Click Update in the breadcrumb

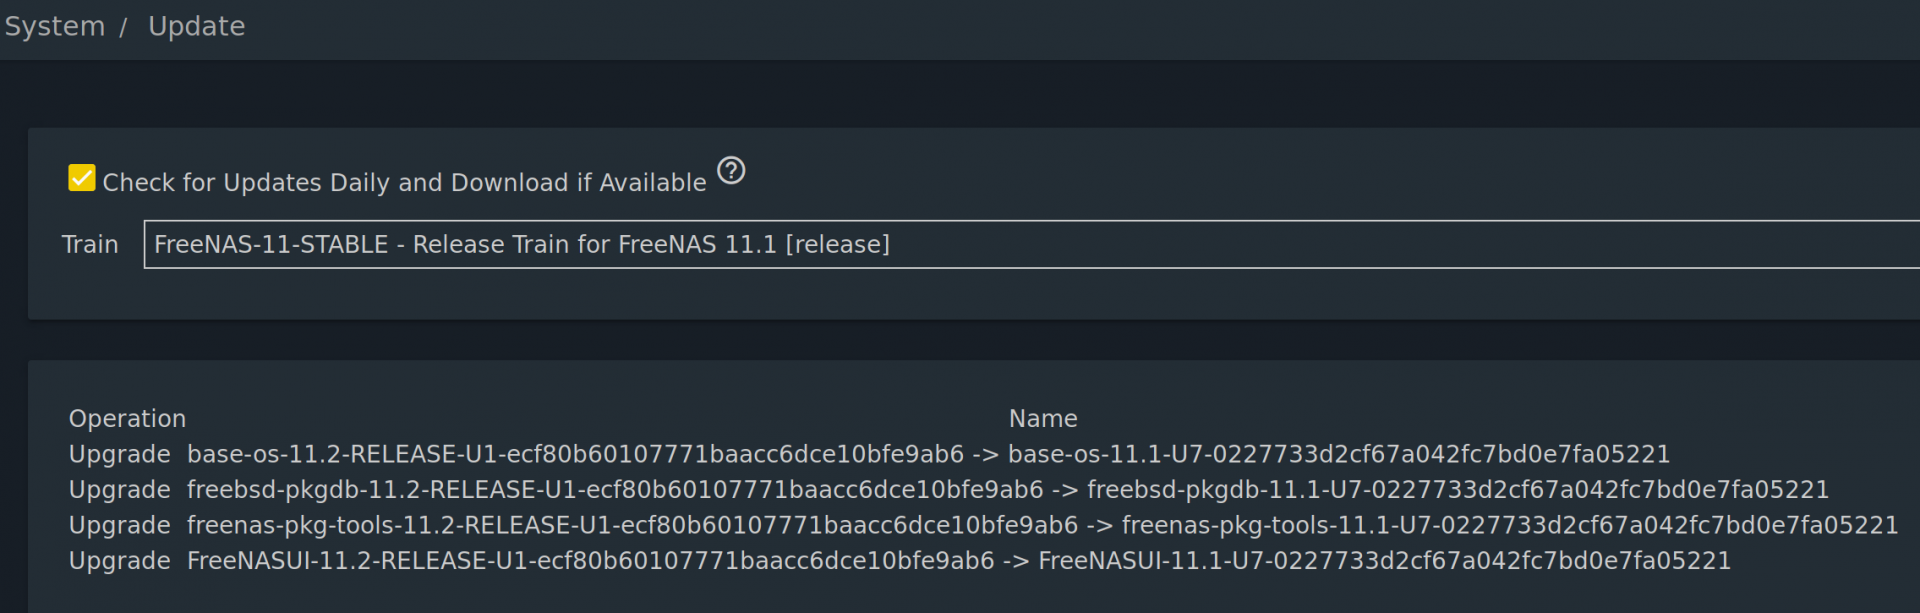coord(196,27)
